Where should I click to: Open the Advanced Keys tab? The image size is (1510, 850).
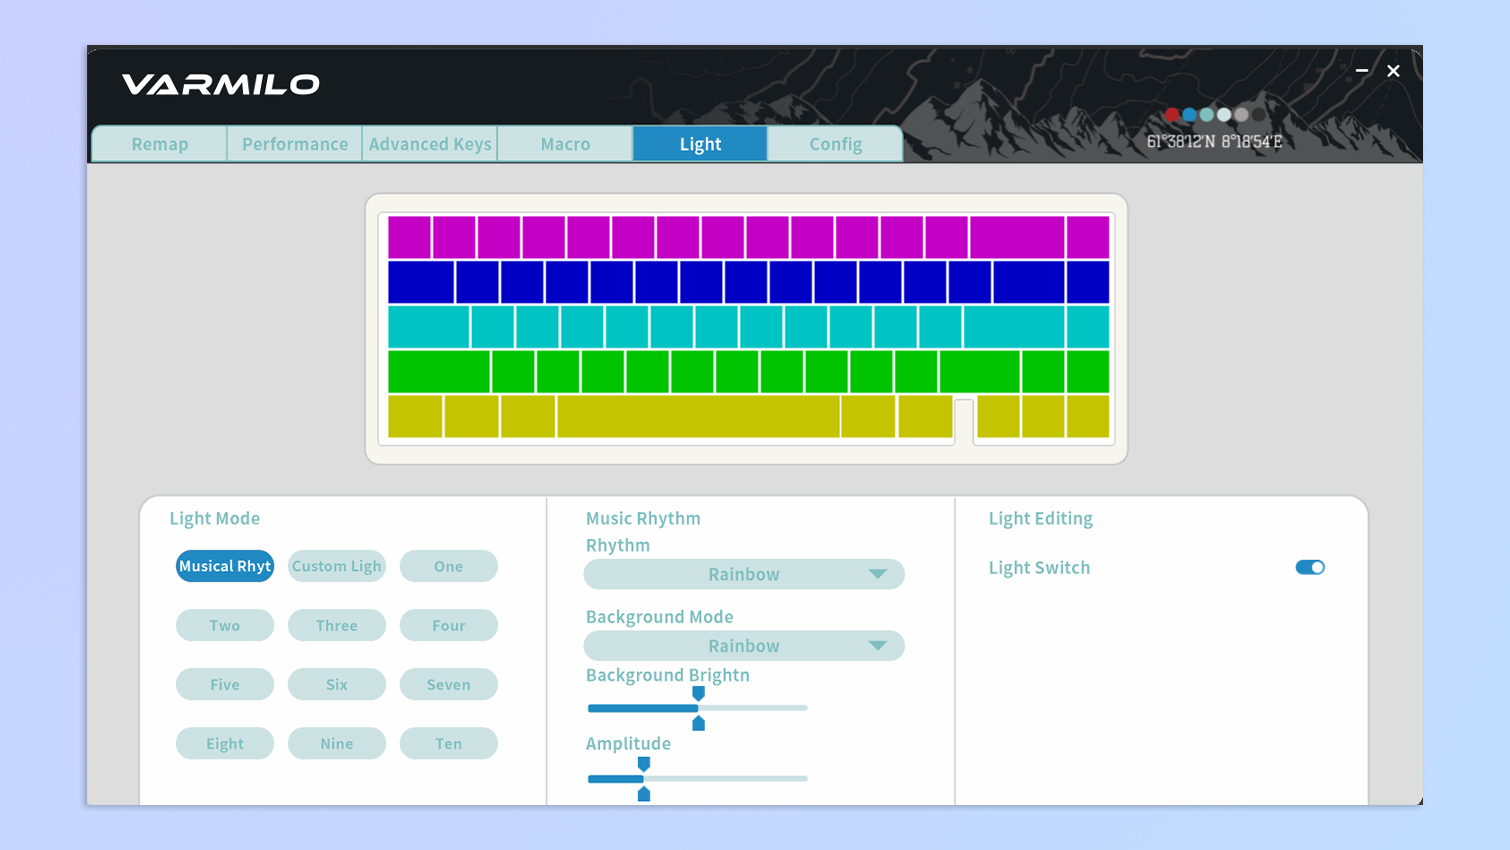430,144
